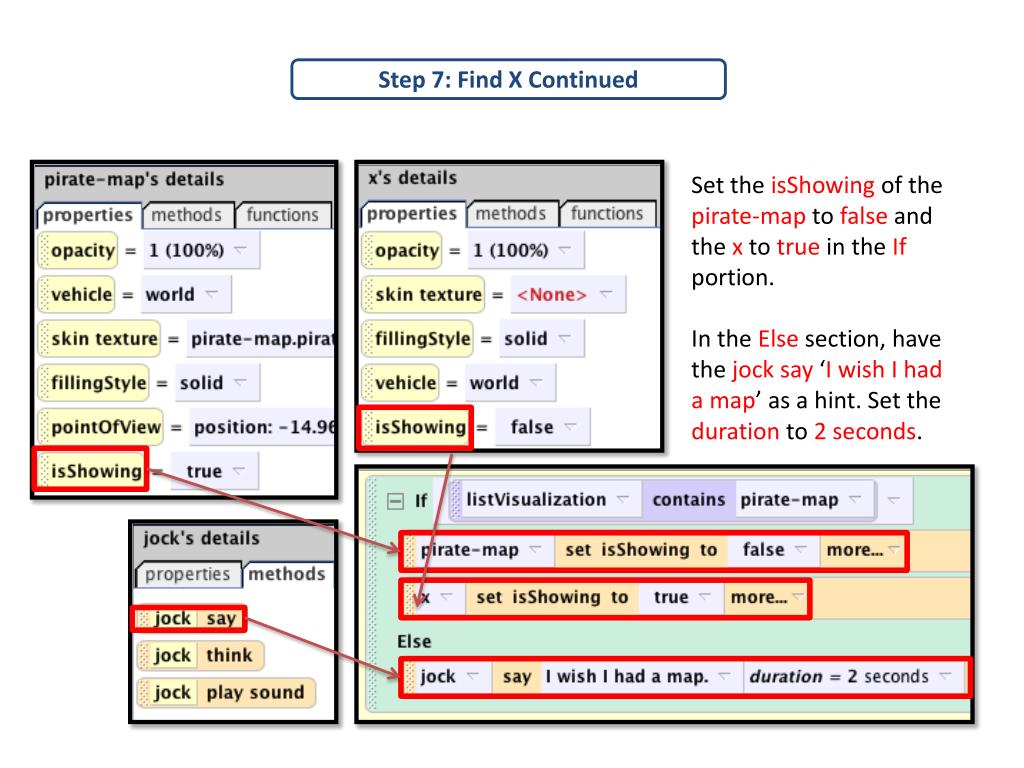Click the 'Step 7: Find X Continued' title

(508, 80)
